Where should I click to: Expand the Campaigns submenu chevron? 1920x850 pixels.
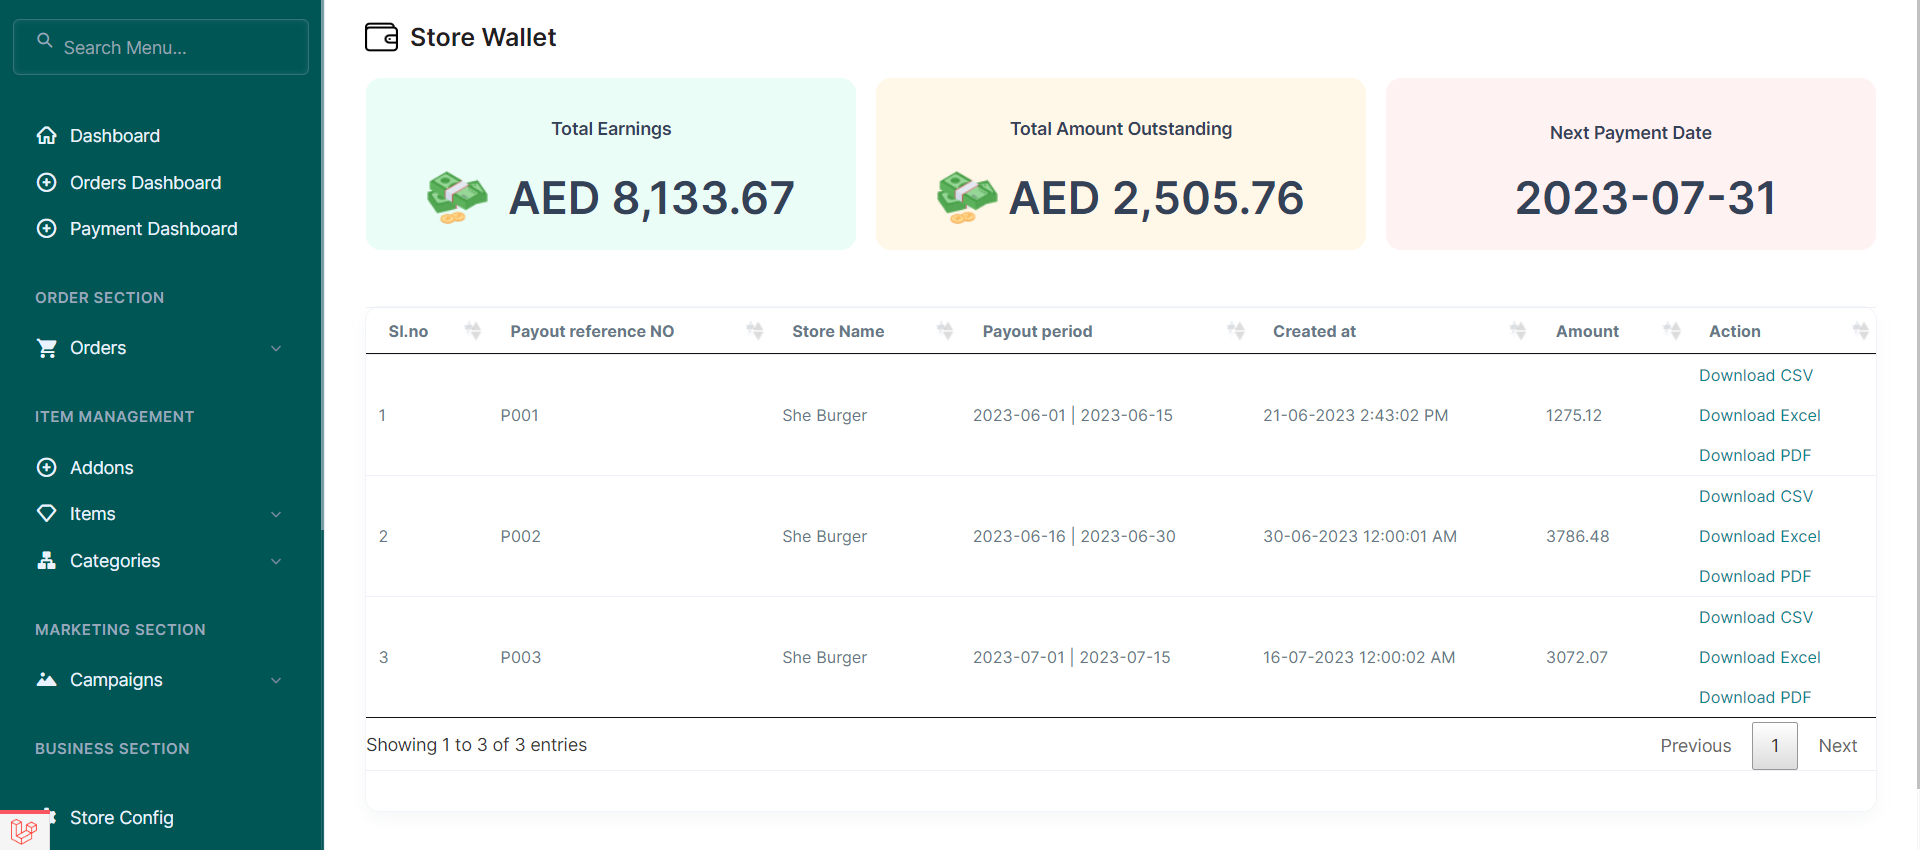click(x=276, y=680)
